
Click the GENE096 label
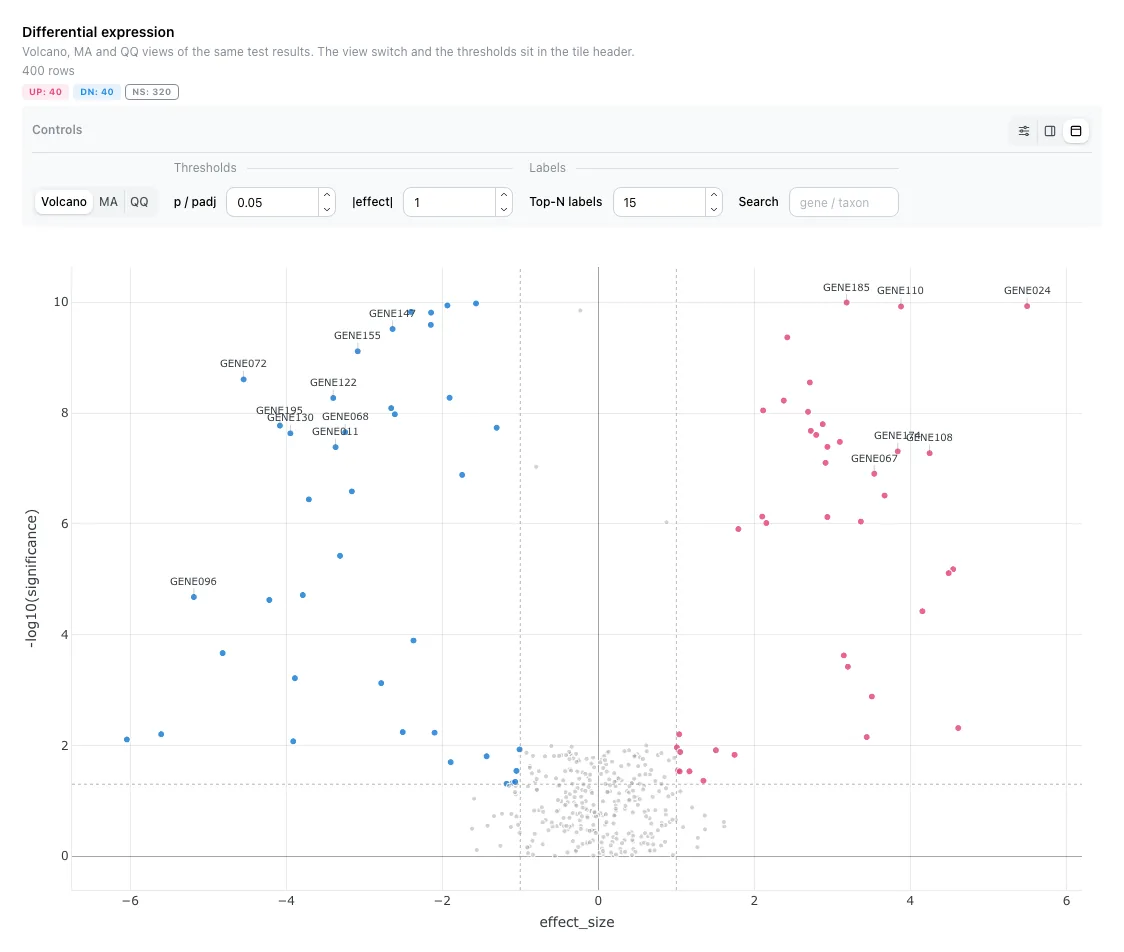point(193,581)
